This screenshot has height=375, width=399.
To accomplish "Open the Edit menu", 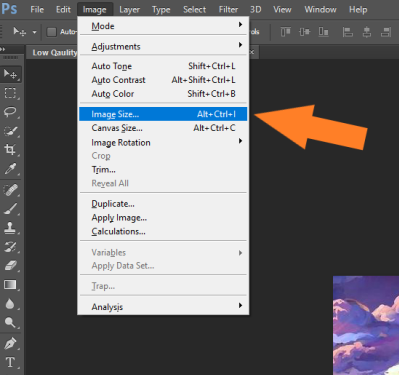I will click(63, 10).
